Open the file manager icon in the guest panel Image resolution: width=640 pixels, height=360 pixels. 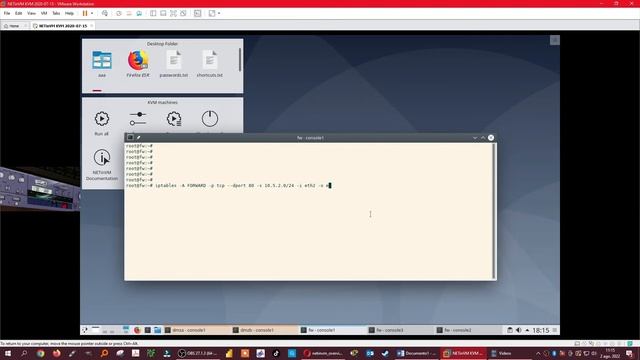pos(158,330)
